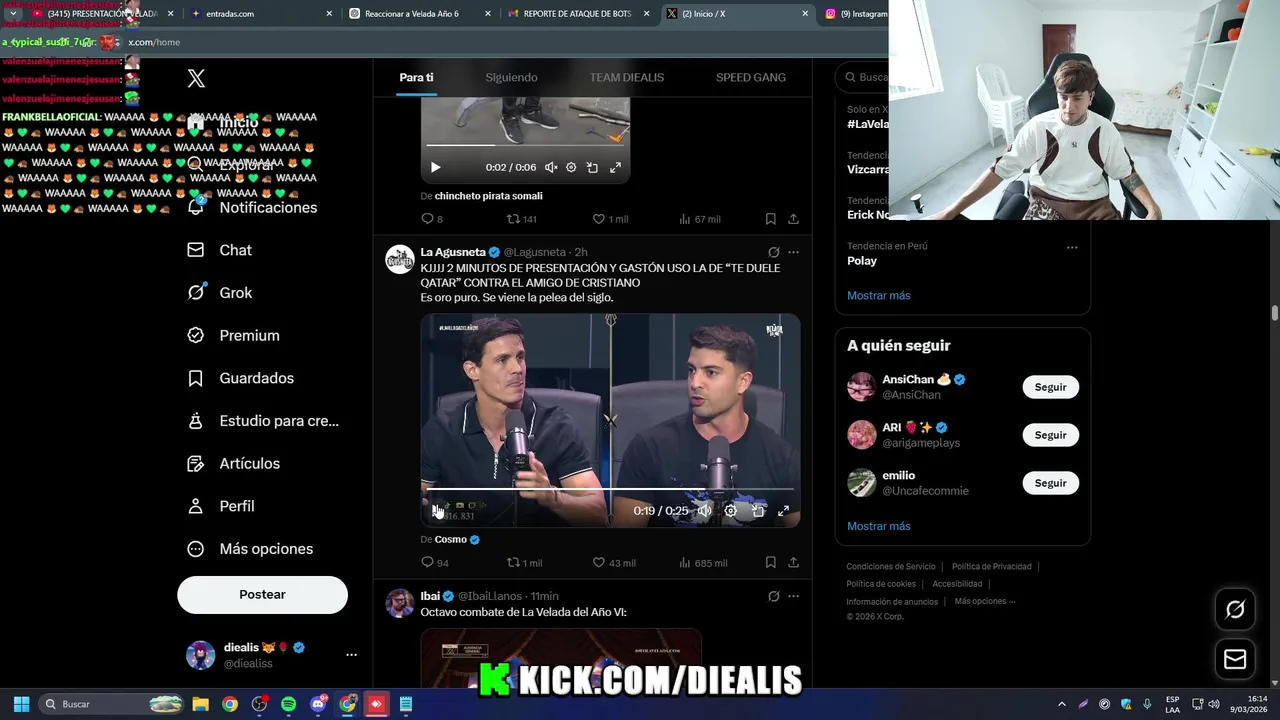The width and height of the screenshot is (1280, 720).
Task: Reply to La Agusneta post with 94 replies
Action: 435,563
